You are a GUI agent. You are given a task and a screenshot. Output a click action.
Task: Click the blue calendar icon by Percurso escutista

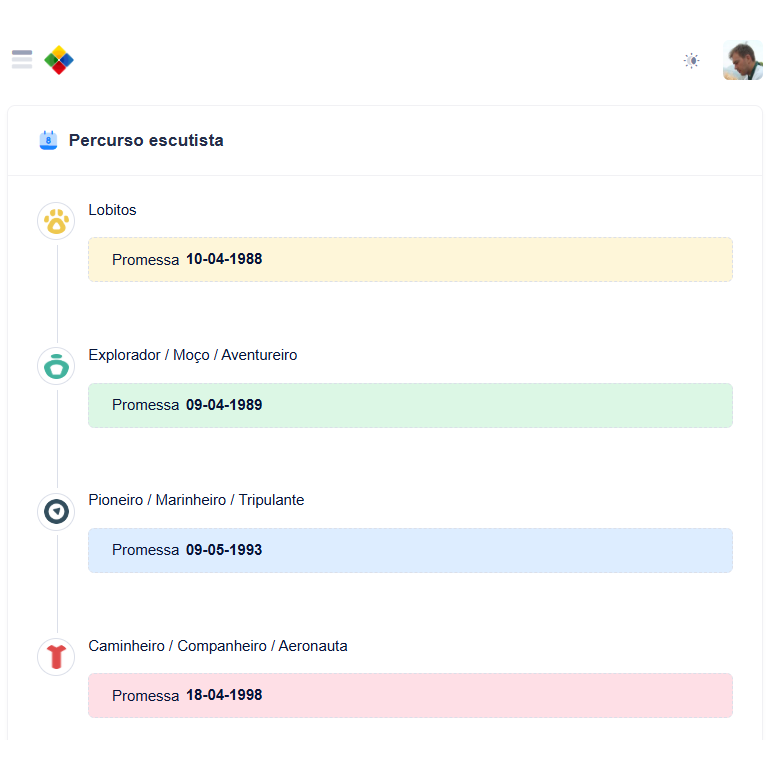pos(48,140)
